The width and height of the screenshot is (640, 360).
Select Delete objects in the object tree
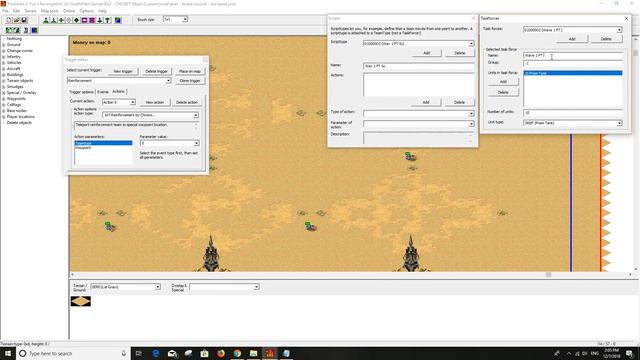point(19,123)
